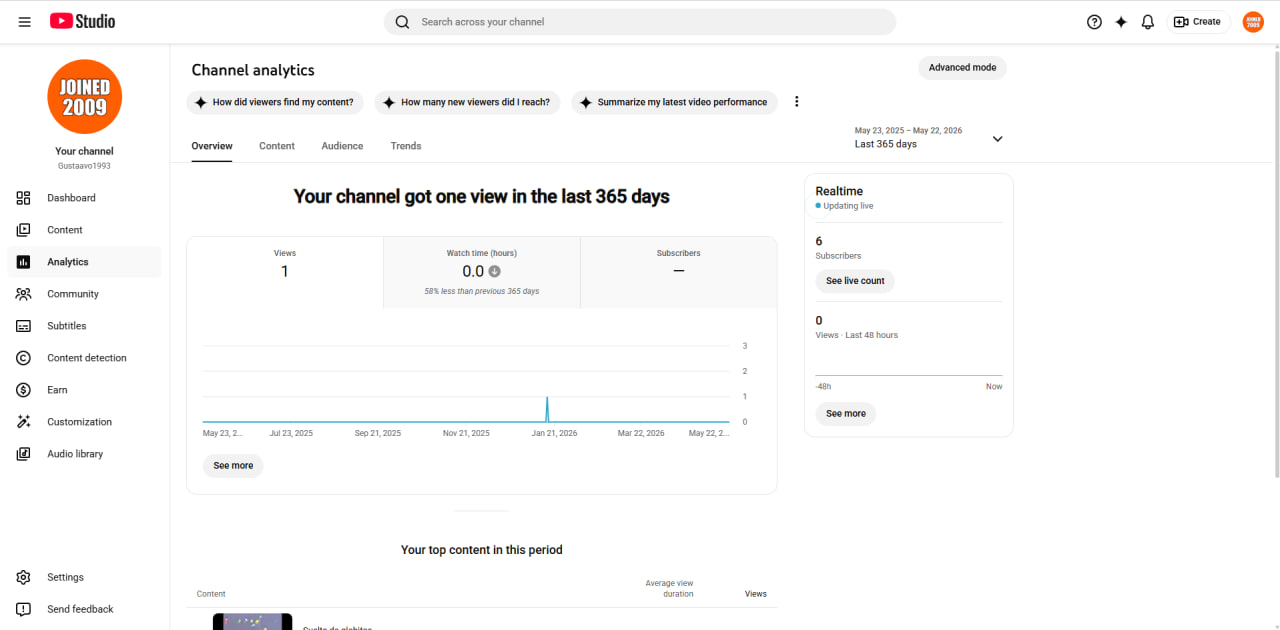Click the Send feedback label

tap(80, 609)
